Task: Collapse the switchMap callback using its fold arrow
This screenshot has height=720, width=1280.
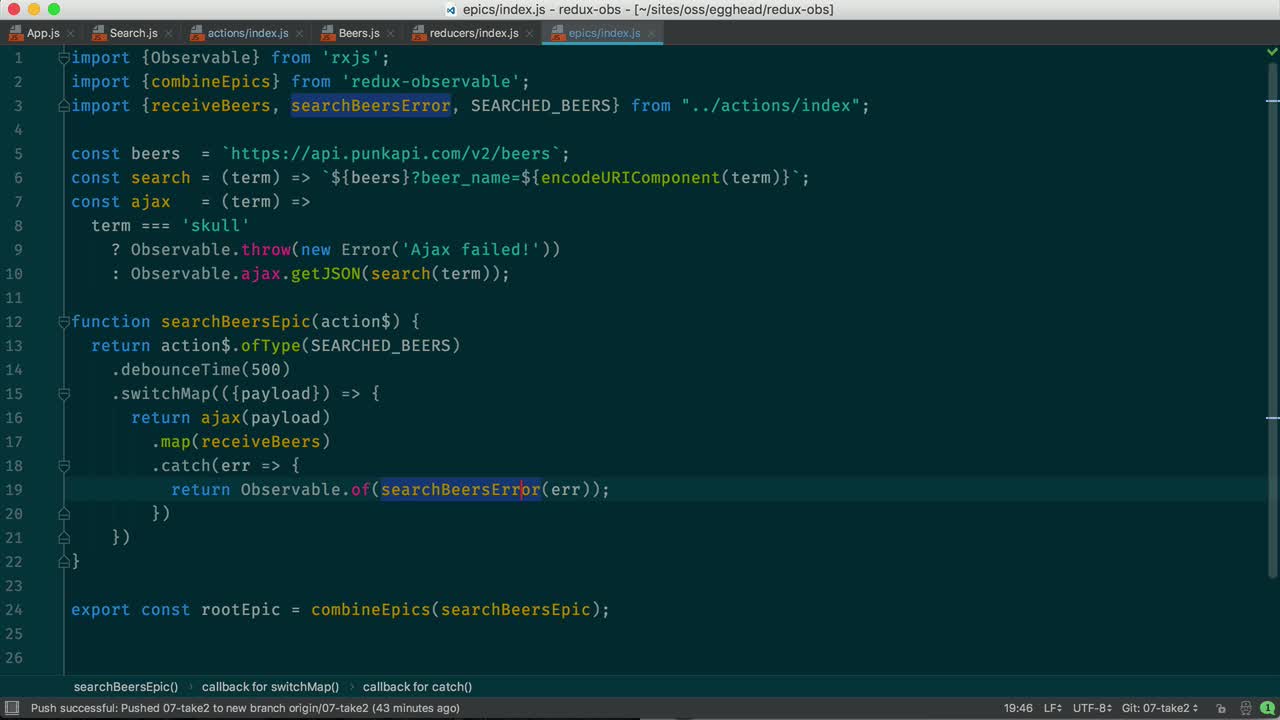Action: pos(64,393)
